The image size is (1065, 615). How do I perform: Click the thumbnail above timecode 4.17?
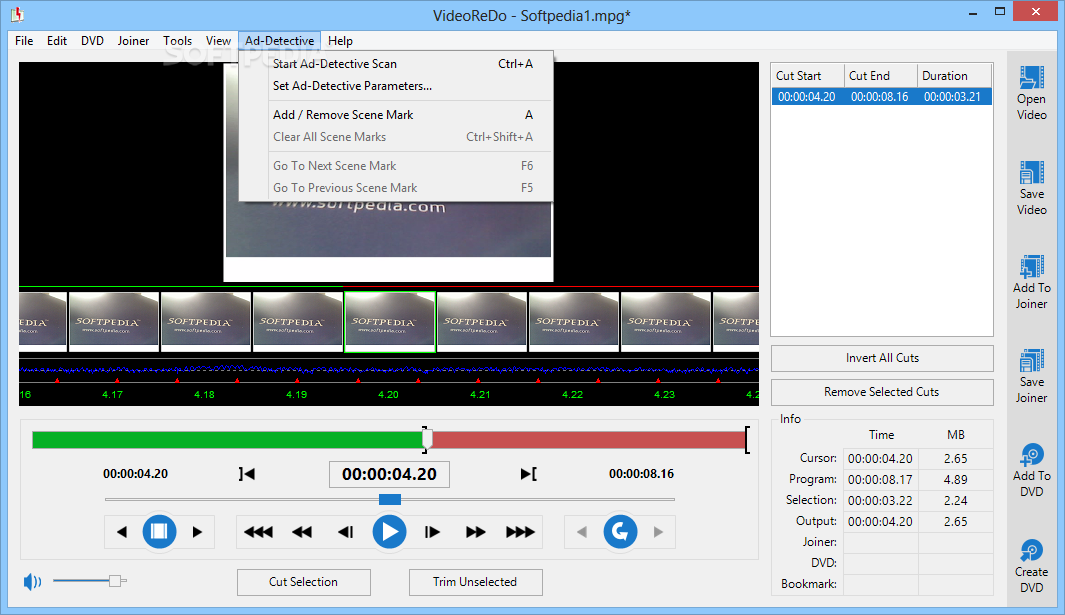click(113, 322)
